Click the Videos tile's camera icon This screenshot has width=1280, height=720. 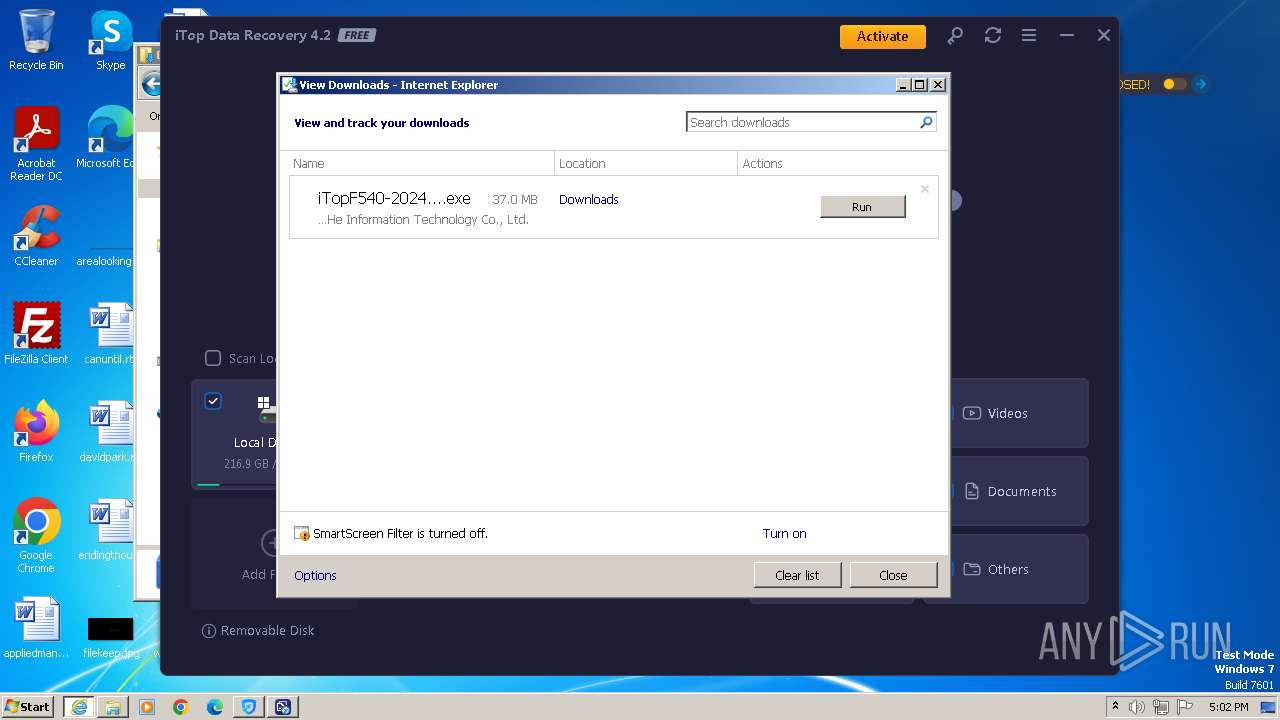pos(972,413)
